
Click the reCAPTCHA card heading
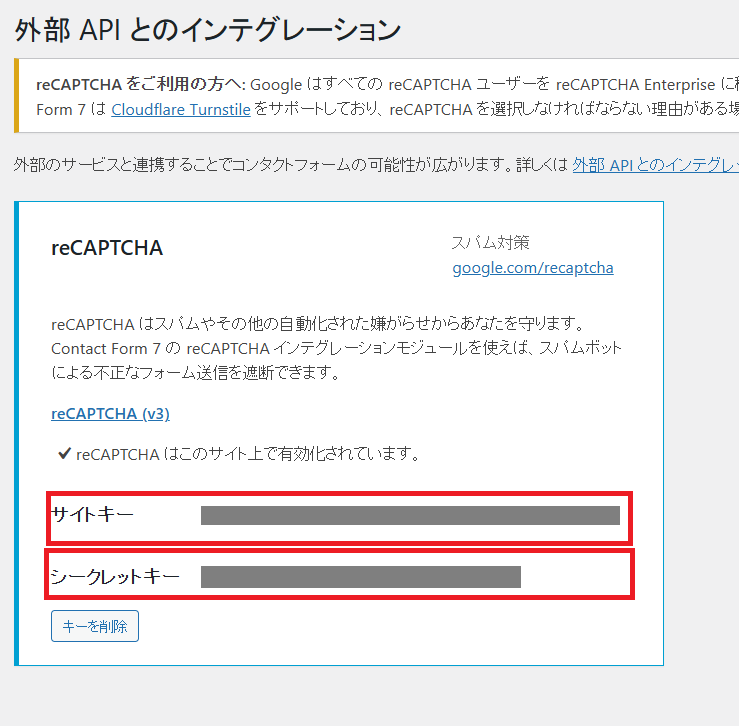tap(107, 248)
